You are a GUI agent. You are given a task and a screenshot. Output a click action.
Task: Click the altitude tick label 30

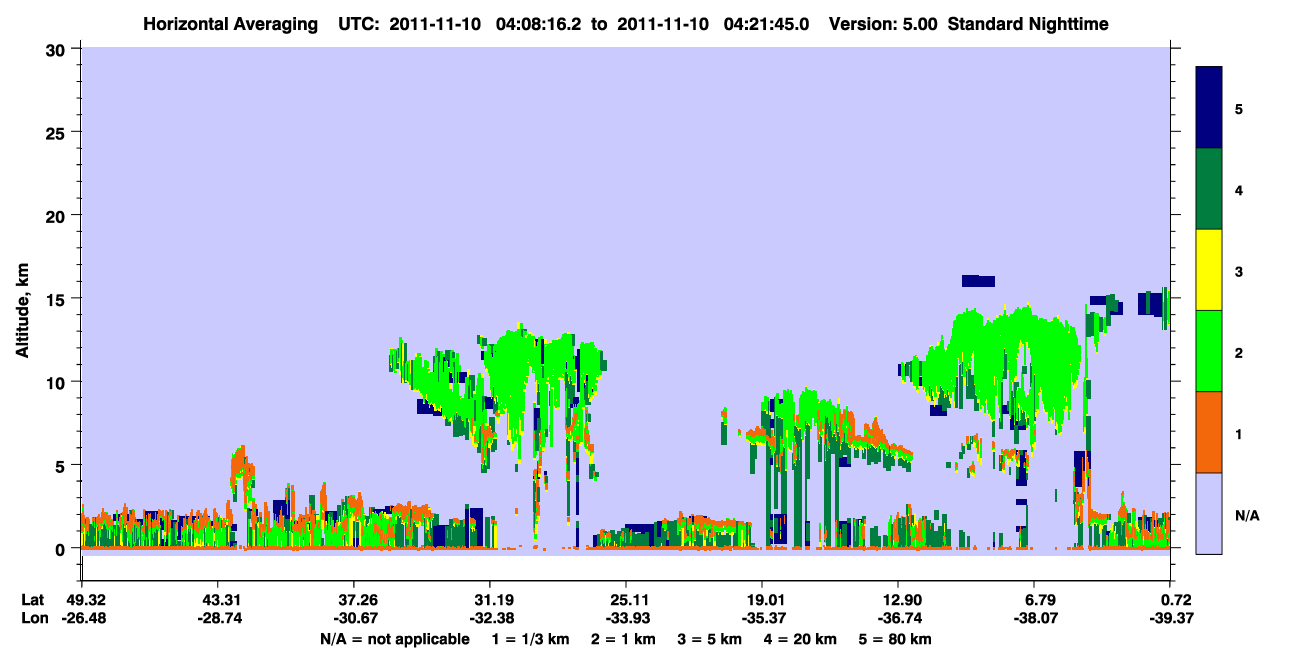tap(58, 49)
